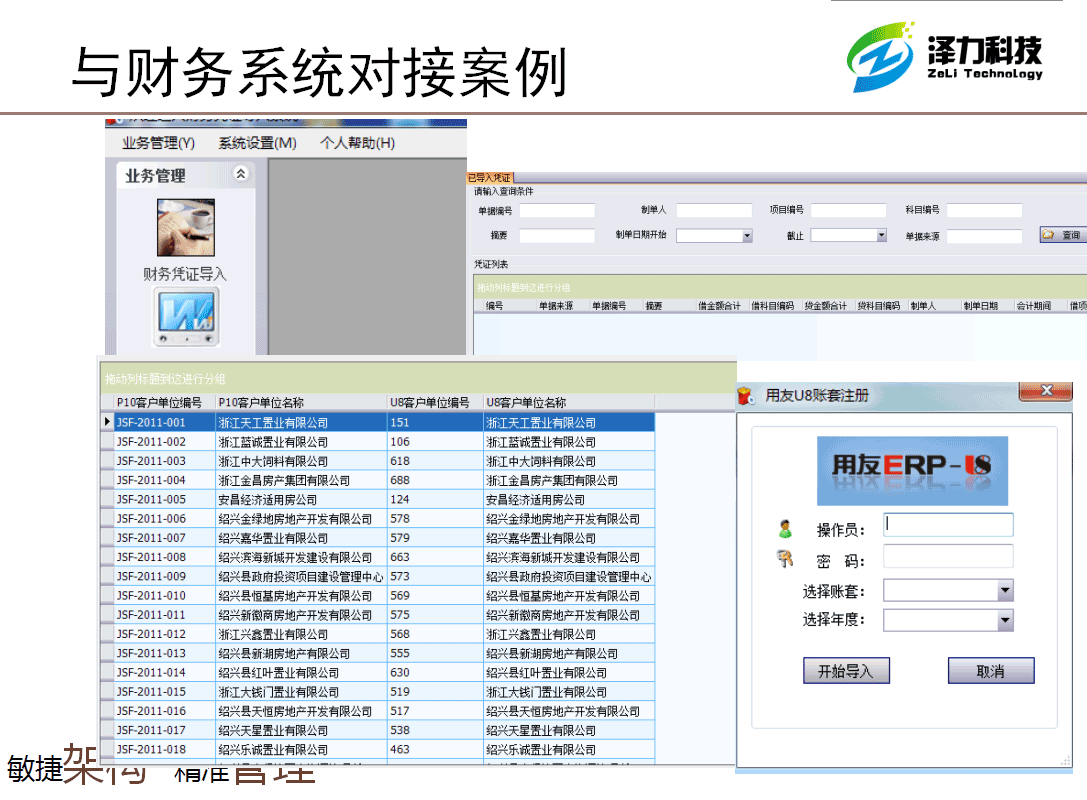Image resolution: width=1087 pixels, height=800 pixels.
Task: Select row JSF-2011-009
Action: pyautogui.click(x=378, y=576)
